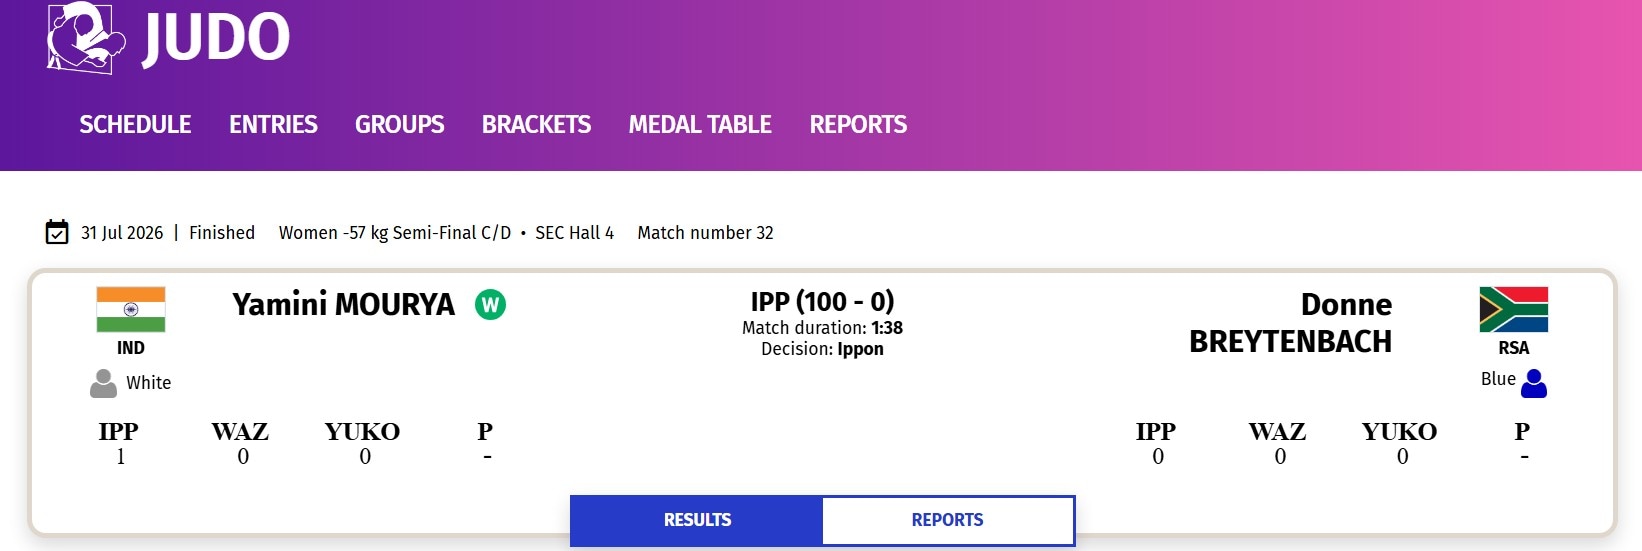Click the calendar check icon by date
The image size is (1642, 551).
tap(57, 232)
